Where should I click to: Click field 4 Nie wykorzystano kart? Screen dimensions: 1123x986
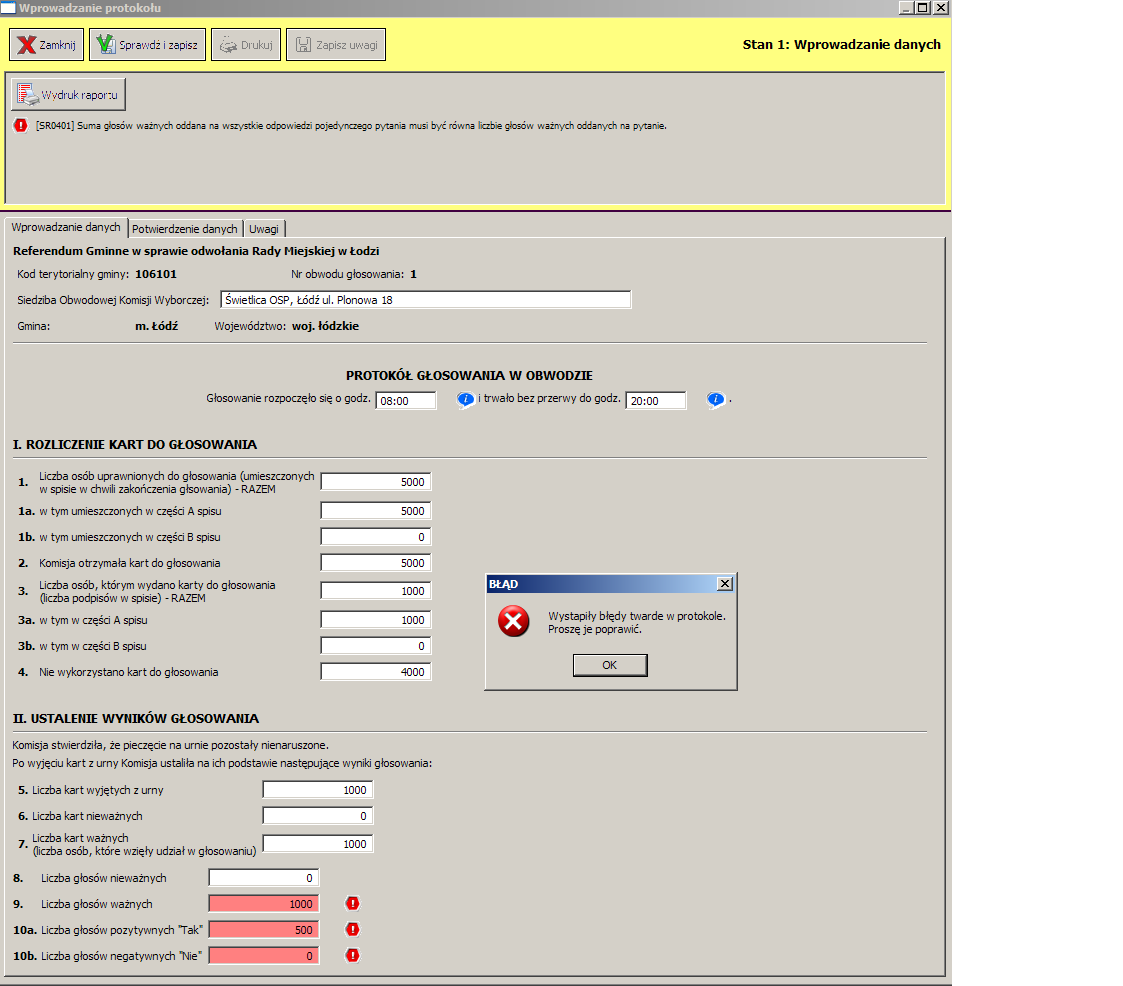[x=375, y=672]
